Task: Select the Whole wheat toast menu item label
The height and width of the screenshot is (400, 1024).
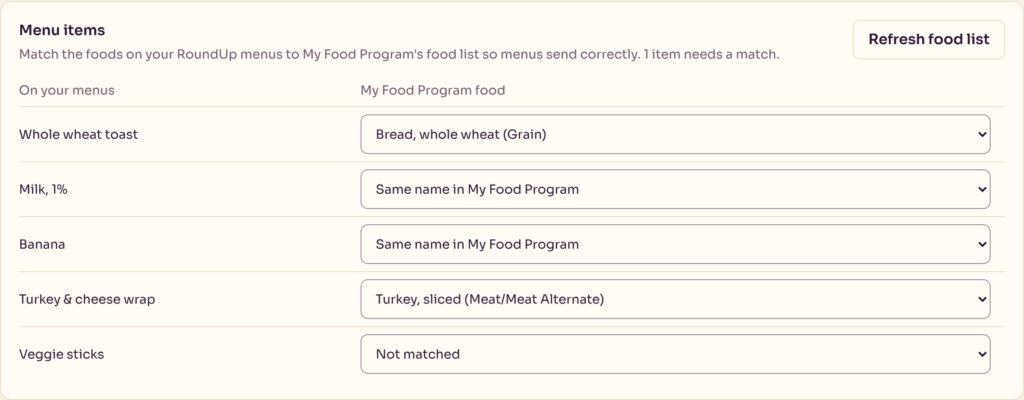Action: 78,135
